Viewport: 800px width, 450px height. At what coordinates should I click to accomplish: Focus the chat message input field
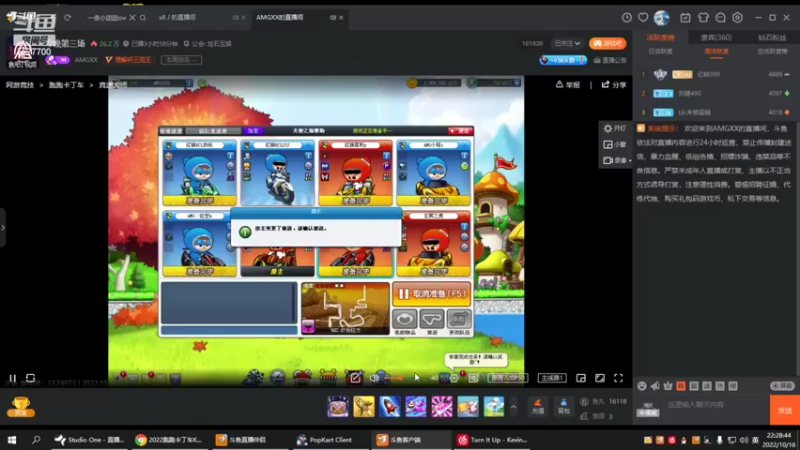[714, 405]
